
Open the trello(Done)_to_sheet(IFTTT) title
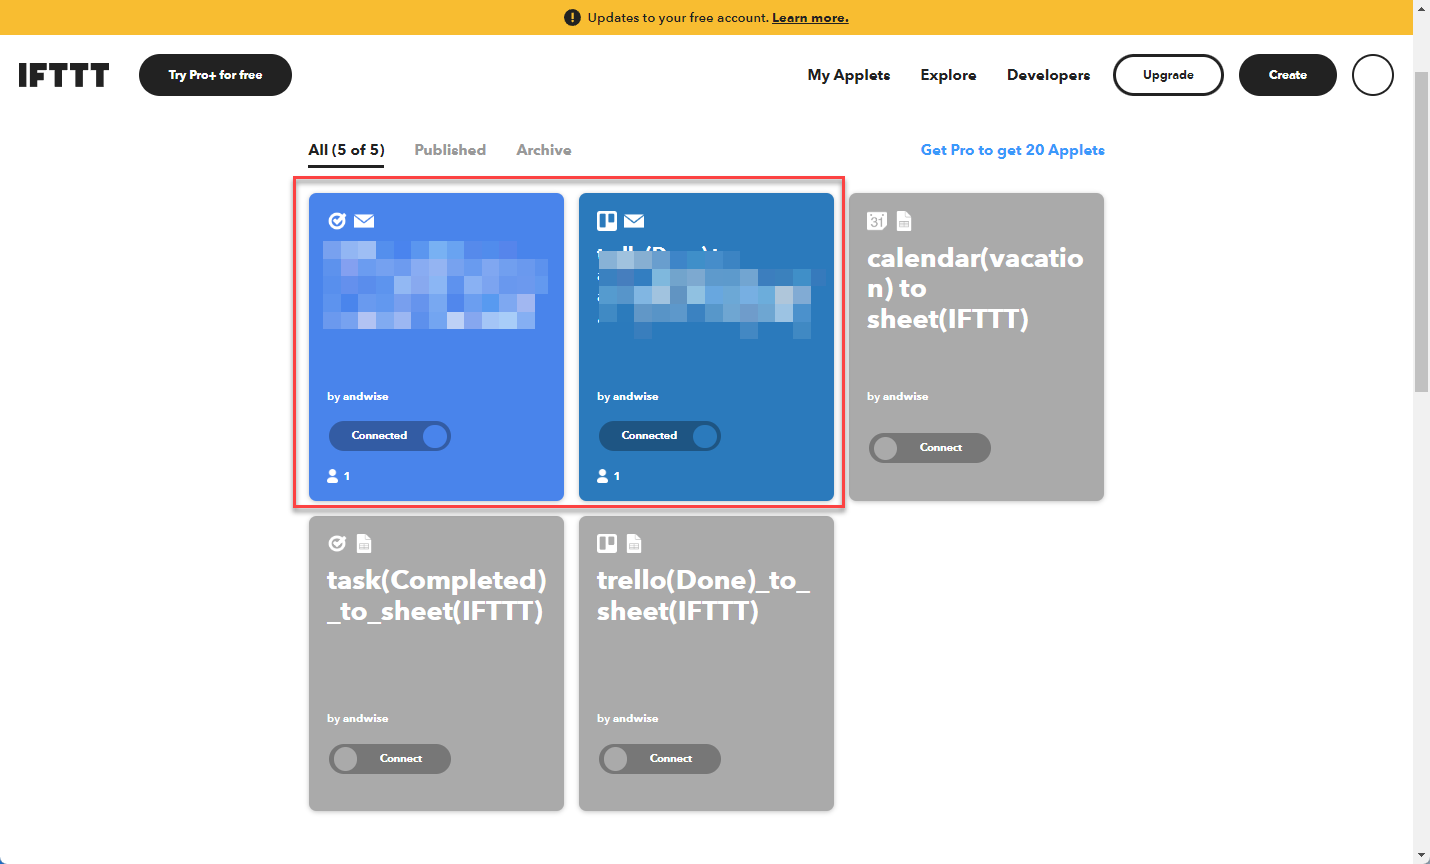click(703, 595)
